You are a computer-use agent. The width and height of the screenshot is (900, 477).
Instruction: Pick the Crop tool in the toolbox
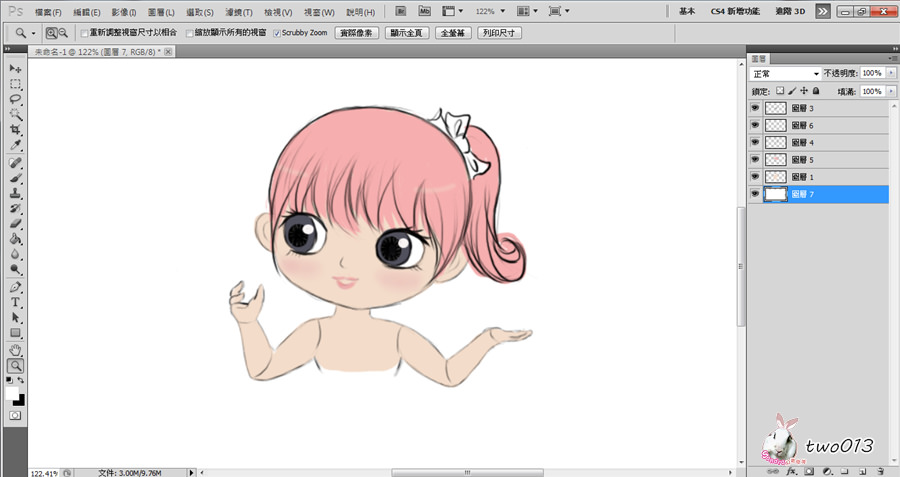click(x=16, y=130)
